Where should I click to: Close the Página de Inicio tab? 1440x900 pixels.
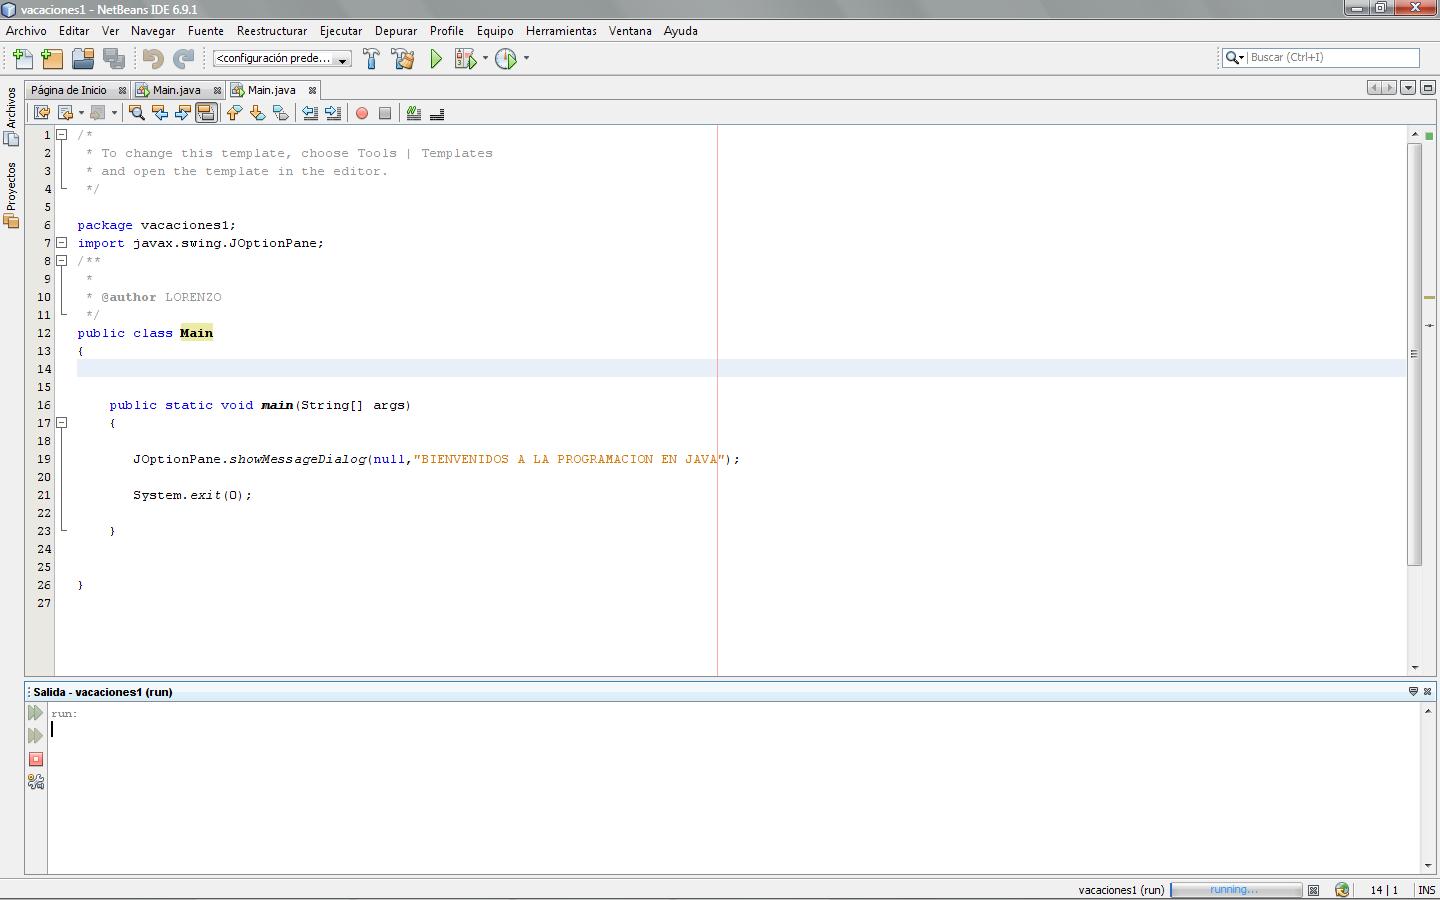(123, 90)
